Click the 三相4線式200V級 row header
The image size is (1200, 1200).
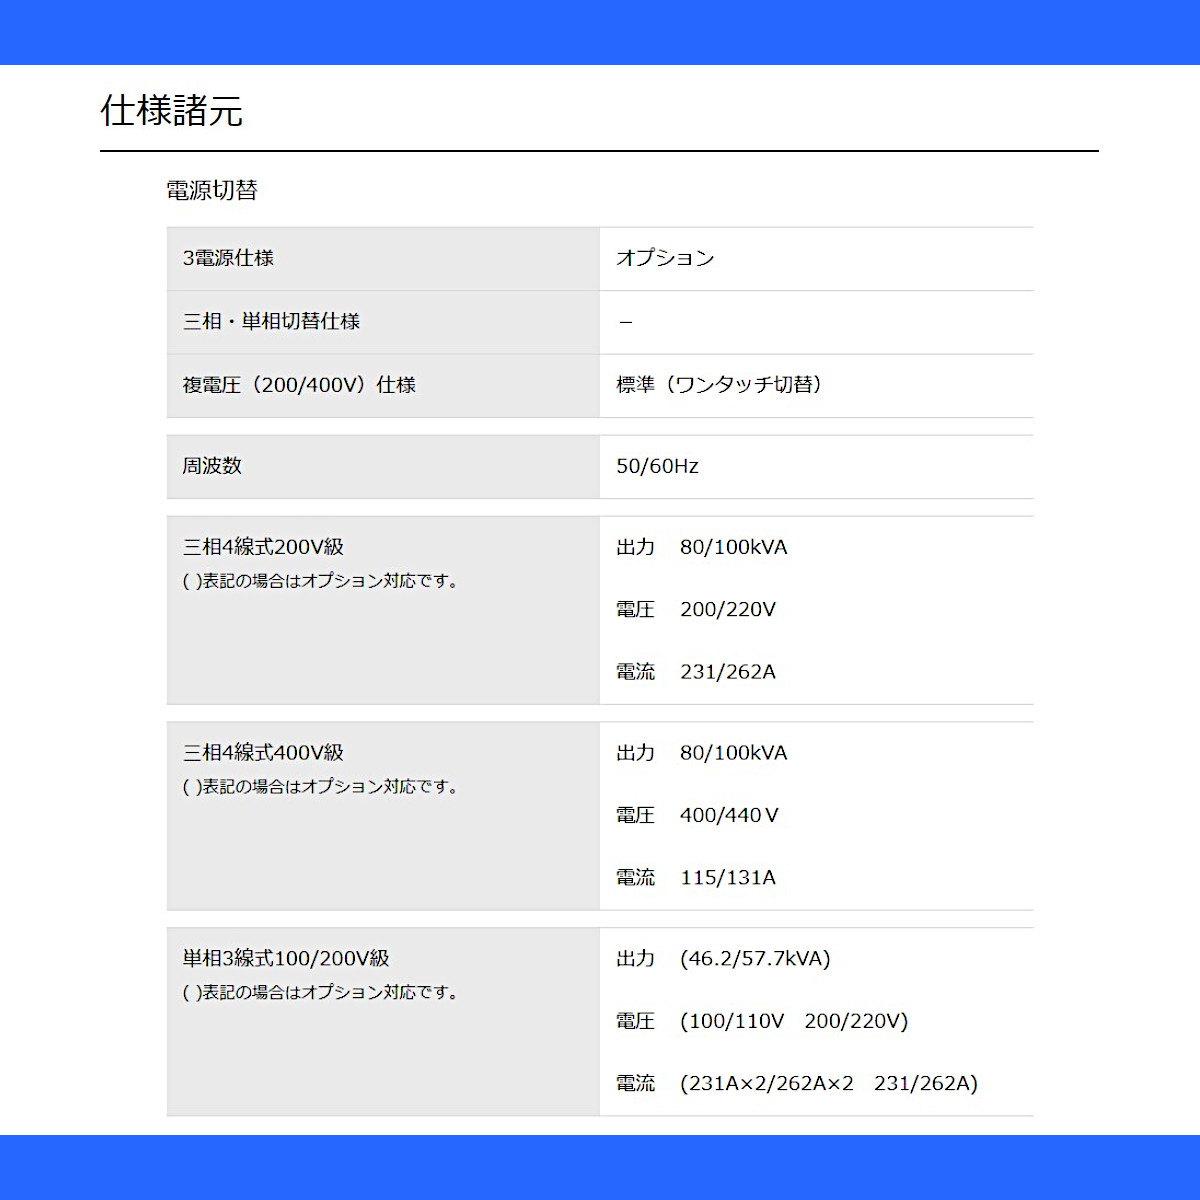point(263,547)
